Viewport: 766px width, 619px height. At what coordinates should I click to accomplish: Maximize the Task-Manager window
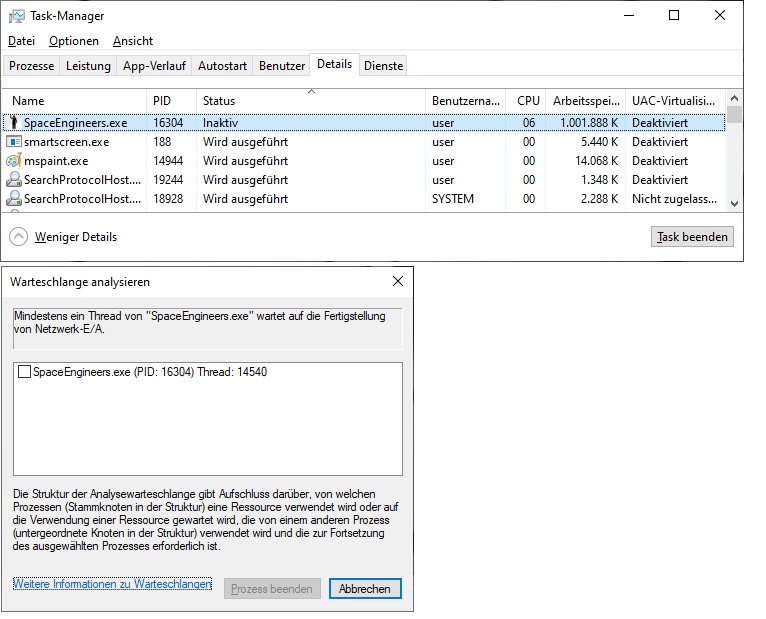click(x=674, y=16)
